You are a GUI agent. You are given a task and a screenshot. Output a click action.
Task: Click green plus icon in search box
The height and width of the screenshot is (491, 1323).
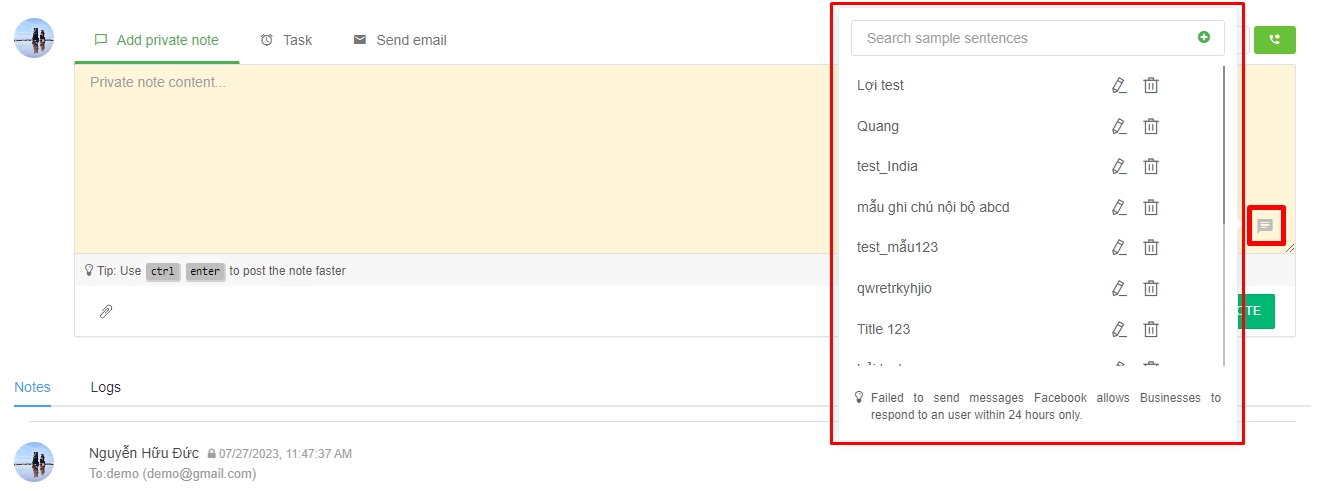[x=1204, y=38]
